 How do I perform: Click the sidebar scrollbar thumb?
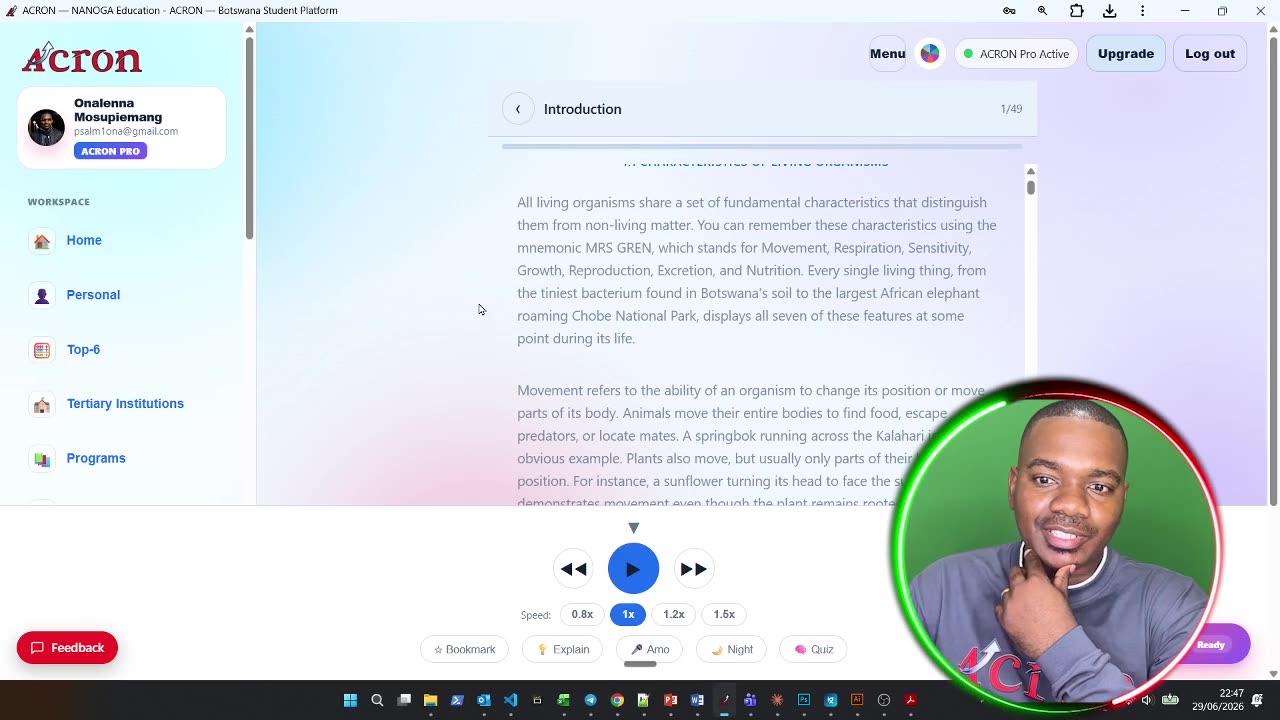coord(249,138)
